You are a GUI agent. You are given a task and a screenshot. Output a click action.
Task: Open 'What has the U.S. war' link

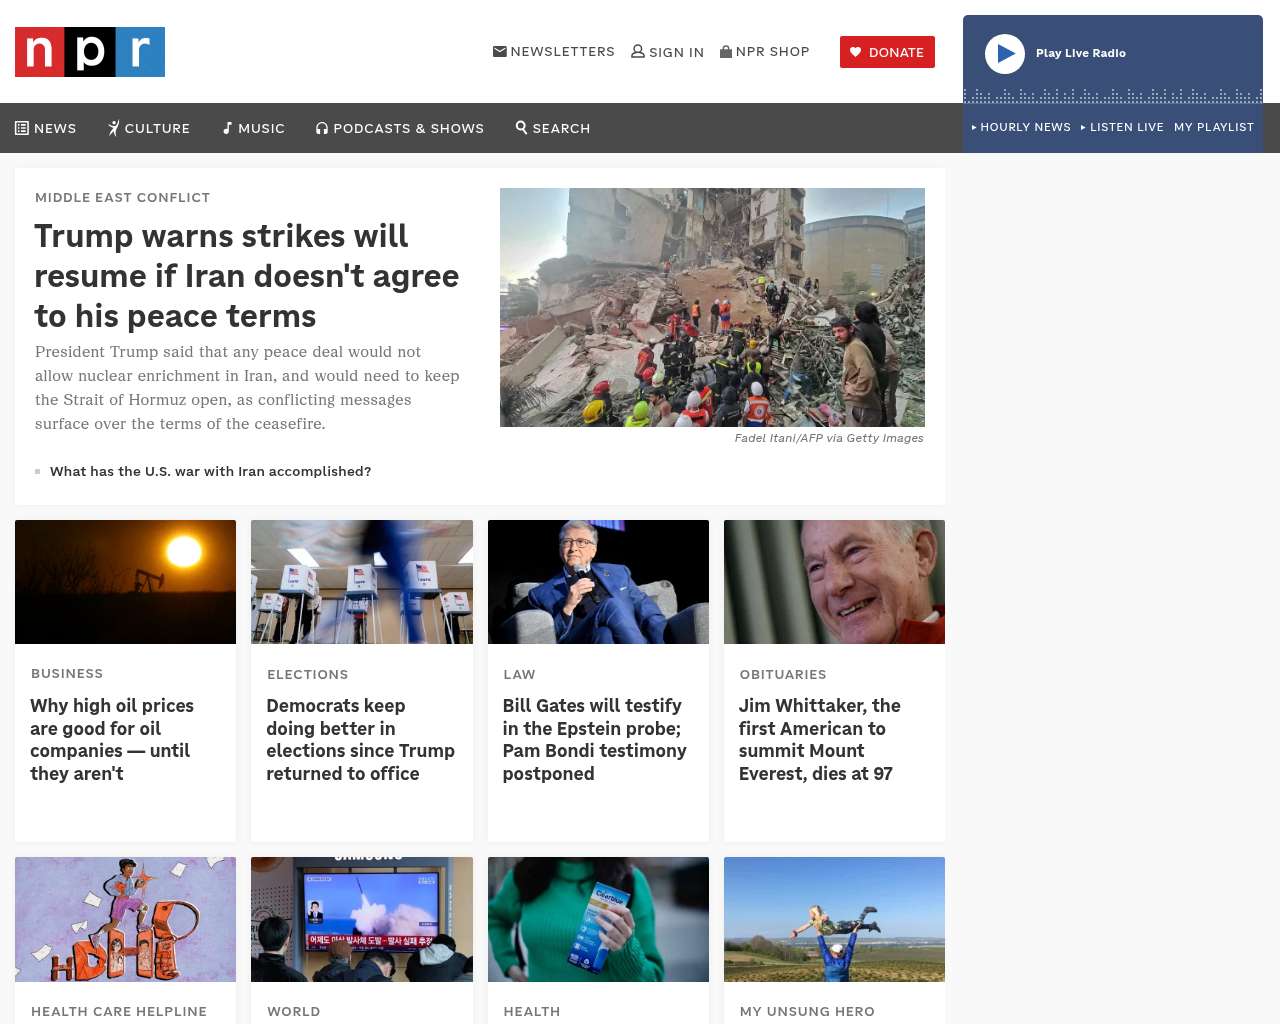[x=210, y=471]
